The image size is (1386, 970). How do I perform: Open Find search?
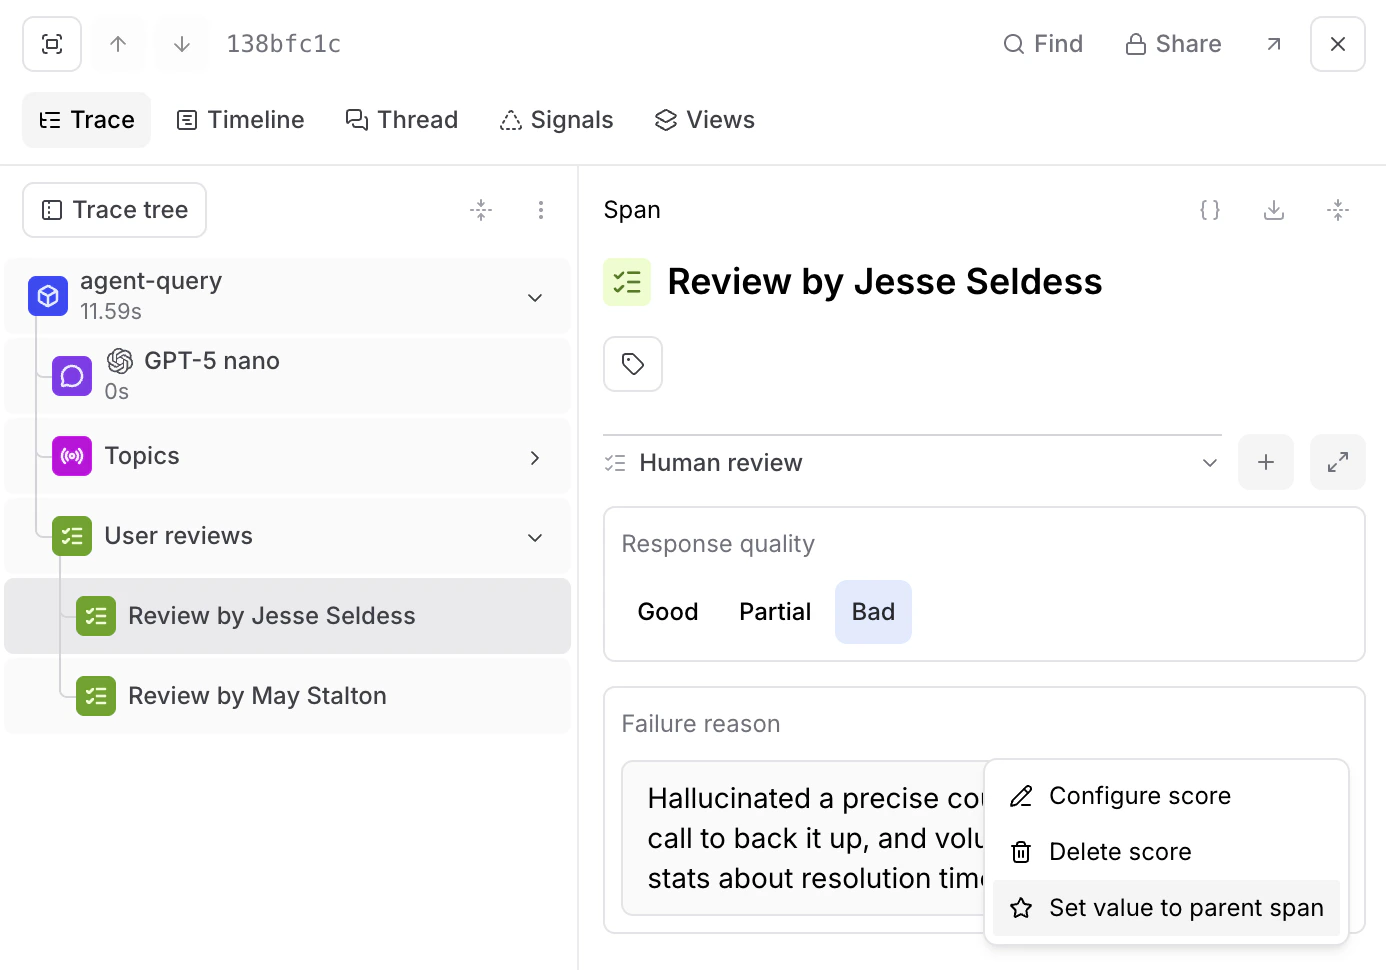1043,44
